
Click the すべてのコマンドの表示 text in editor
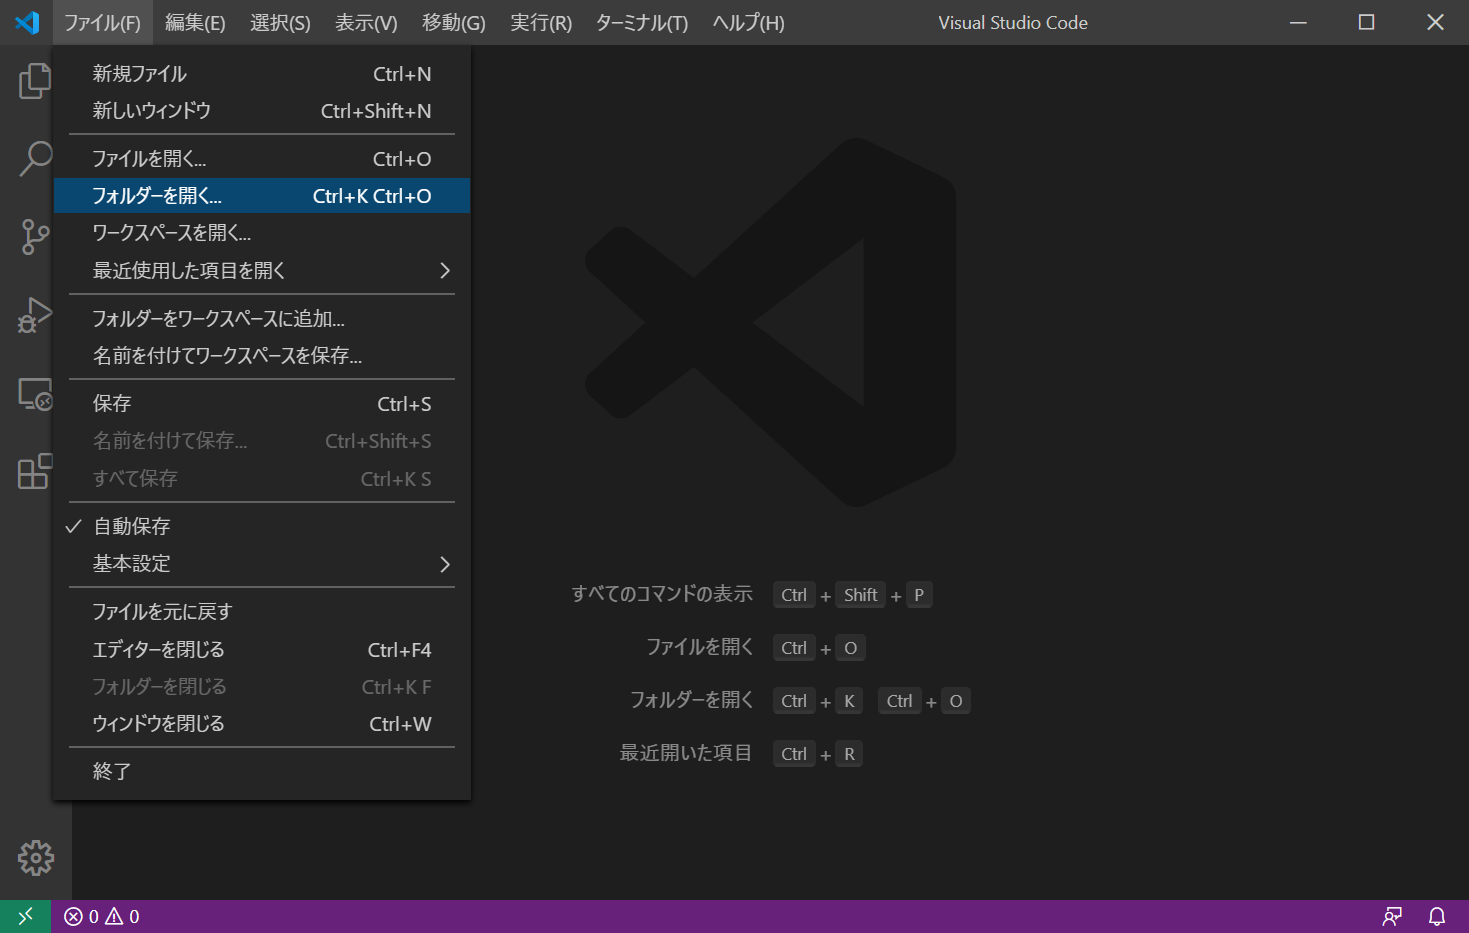tap(662, 594)
